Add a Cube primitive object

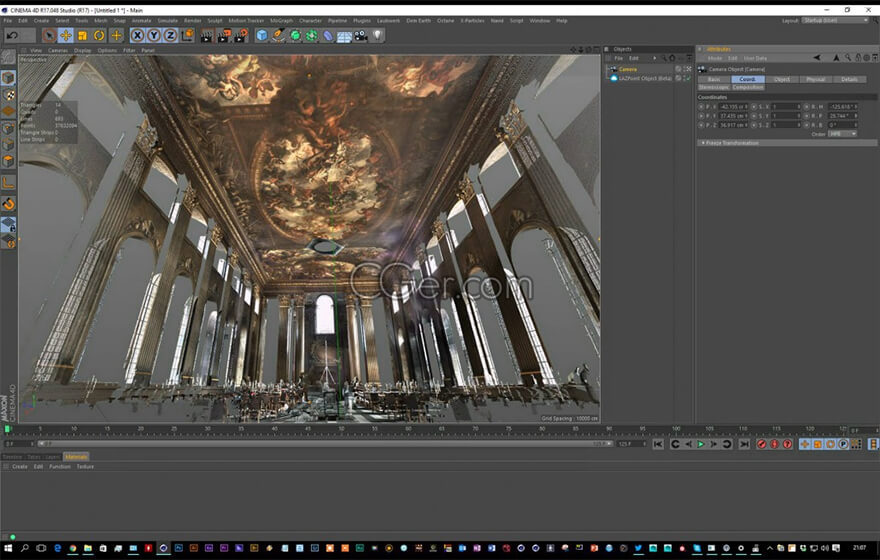click(262, 35)
